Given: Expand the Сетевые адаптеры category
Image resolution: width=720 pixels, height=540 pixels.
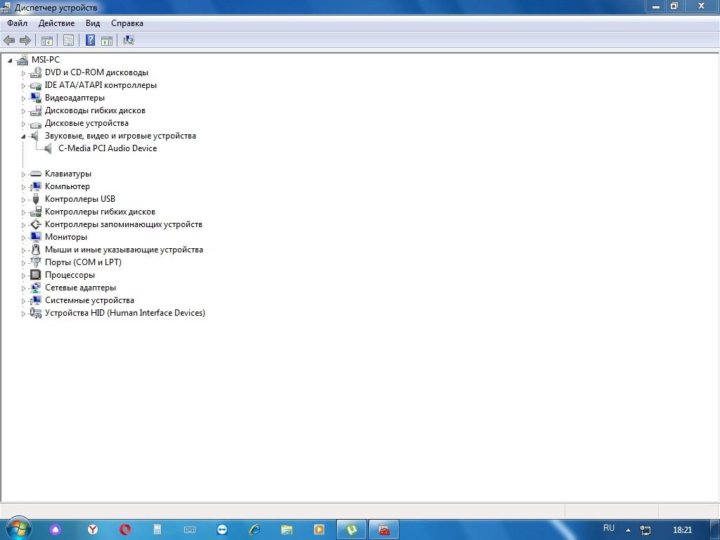Looking at the screenshot, I should pyautogui.click(x=23, y=288).
